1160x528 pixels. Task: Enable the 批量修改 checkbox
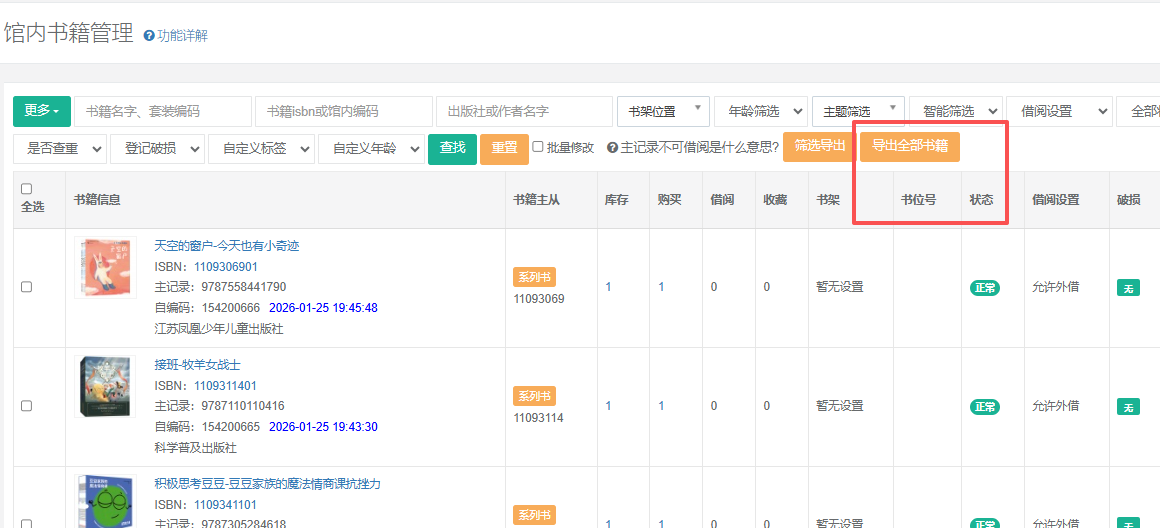(x=538, y=147)
